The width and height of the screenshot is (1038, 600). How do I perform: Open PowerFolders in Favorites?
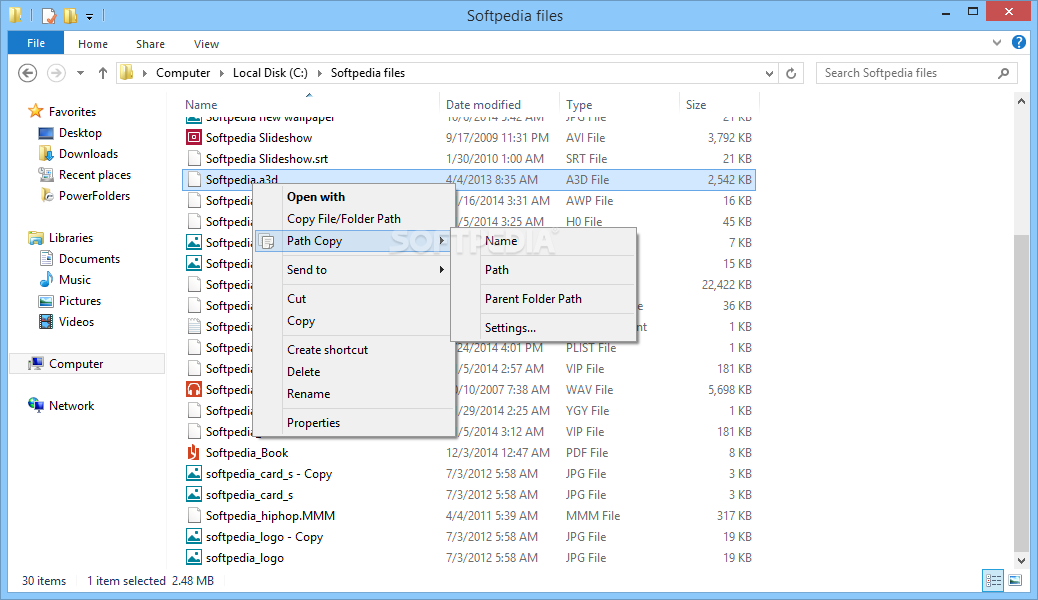[94, 195]
